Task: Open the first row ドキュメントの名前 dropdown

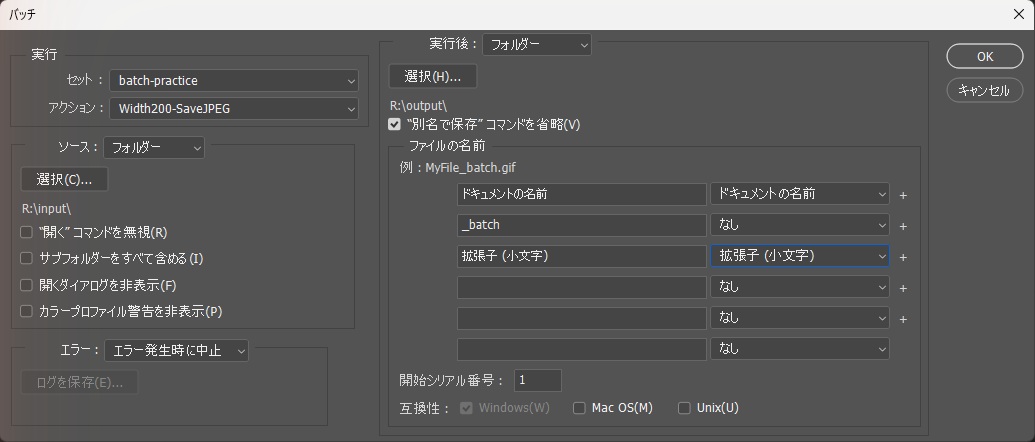Action: point(799,194)
